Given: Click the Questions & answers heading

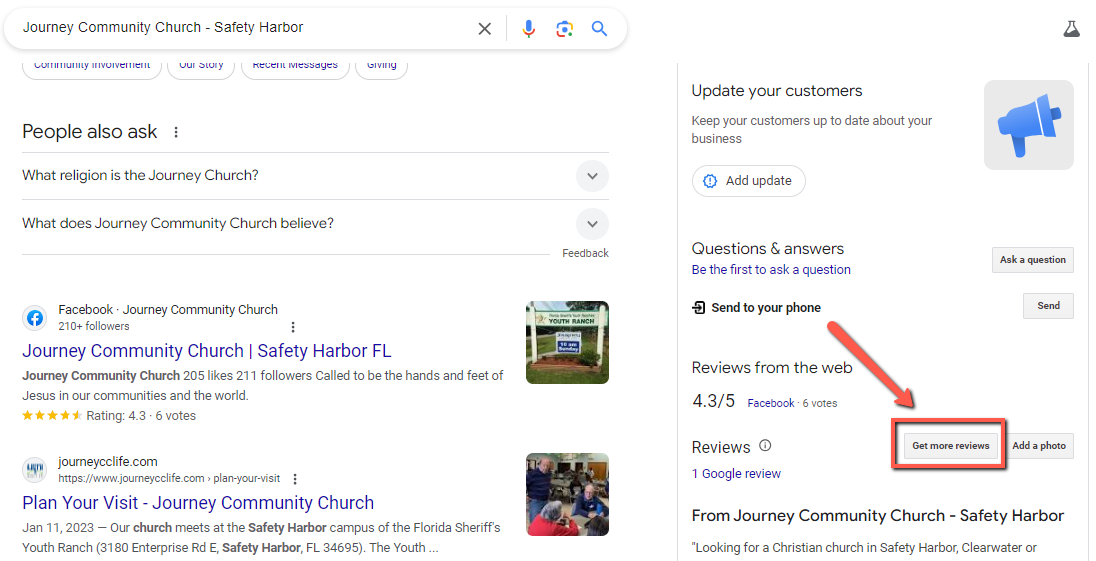Looking at the screenshot, I should pyautogui.click(x=767, y=249).
